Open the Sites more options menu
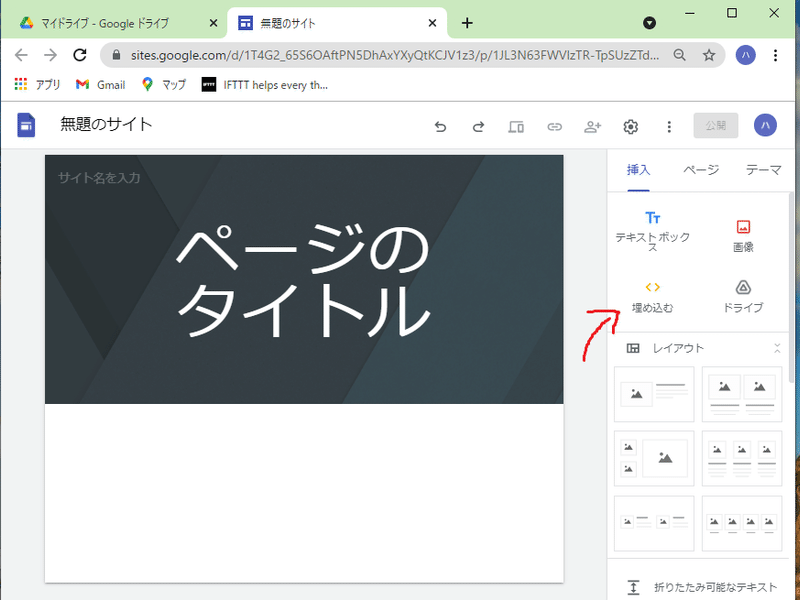Viewport: 800px width, 600px height. pyautogui.click(x=669, y=126)
